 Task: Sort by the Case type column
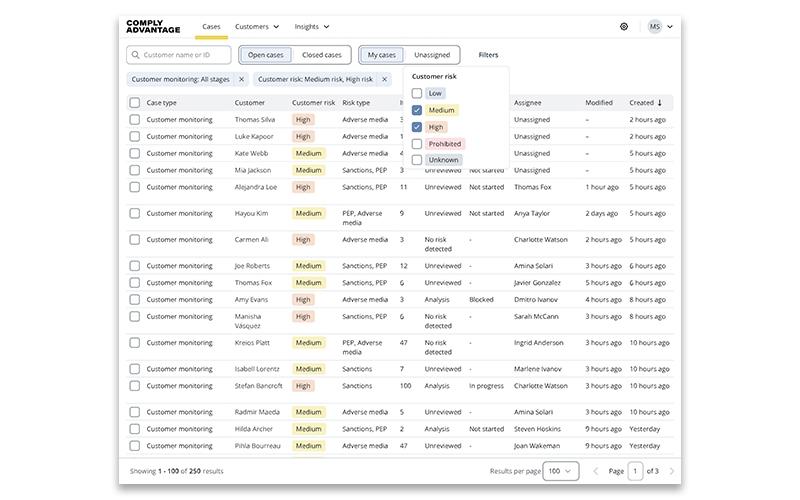tap(161, 103)
